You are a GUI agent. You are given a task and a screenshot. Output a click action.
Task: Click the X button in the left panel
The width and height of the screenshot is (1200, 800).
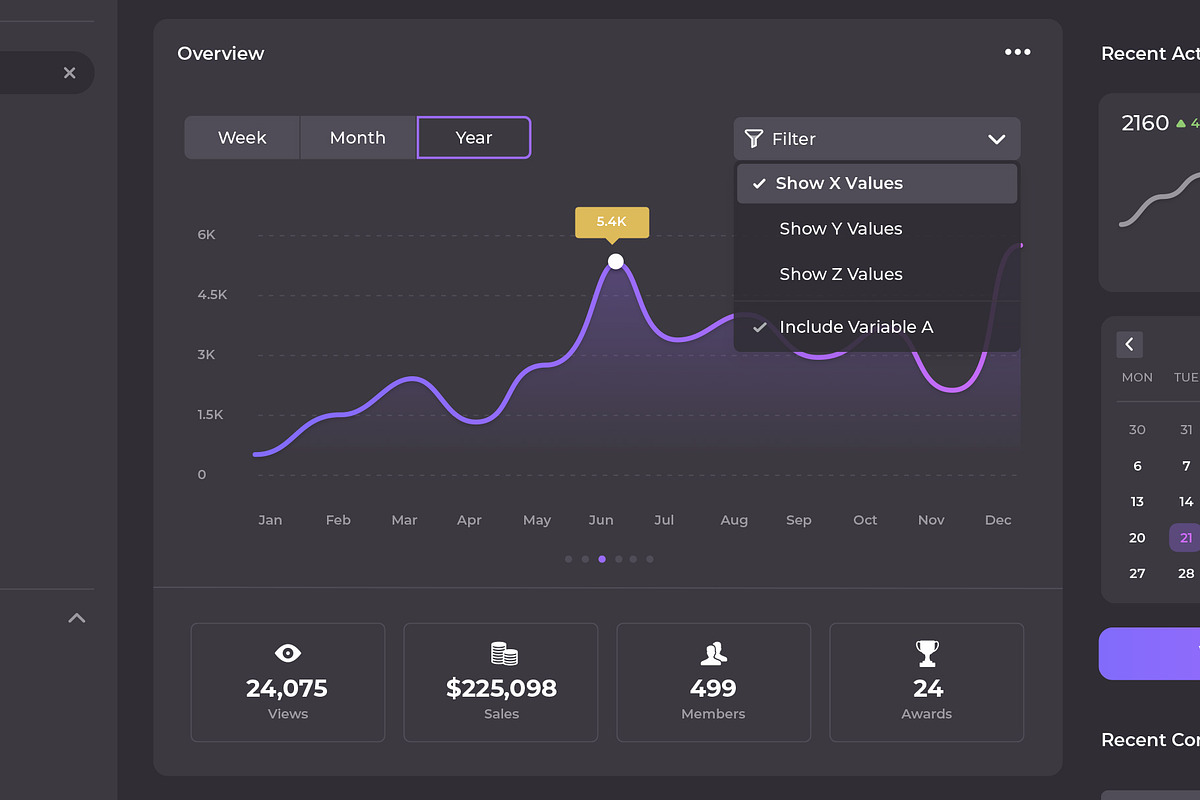[x=70, y=72]
